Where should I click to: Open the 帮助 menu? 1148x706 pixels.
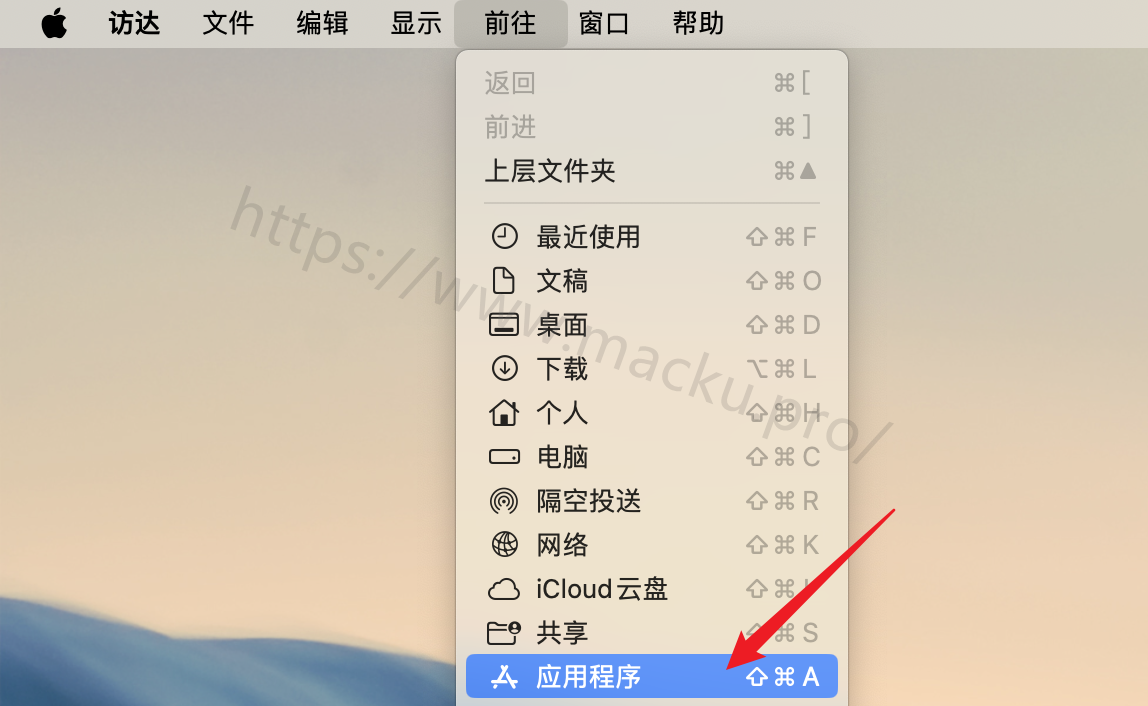(698, 23)
